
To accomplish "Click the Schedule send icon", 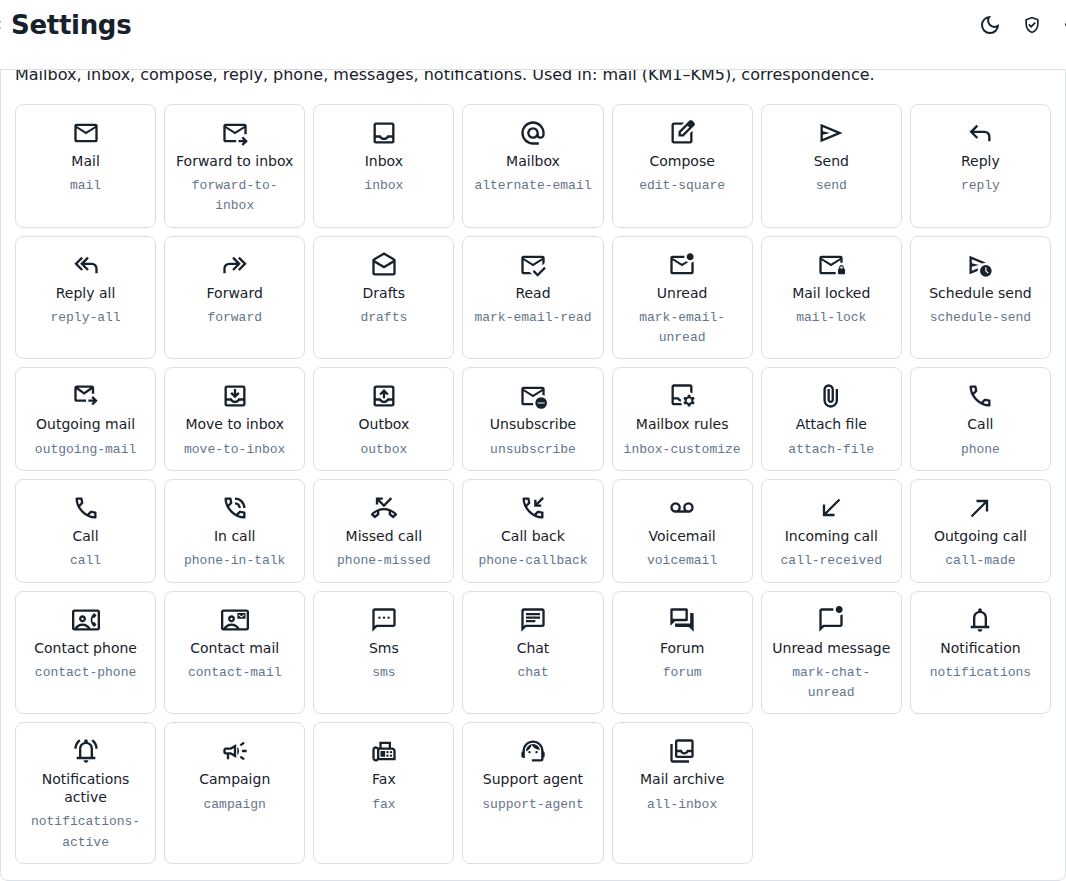I will 980,265.
